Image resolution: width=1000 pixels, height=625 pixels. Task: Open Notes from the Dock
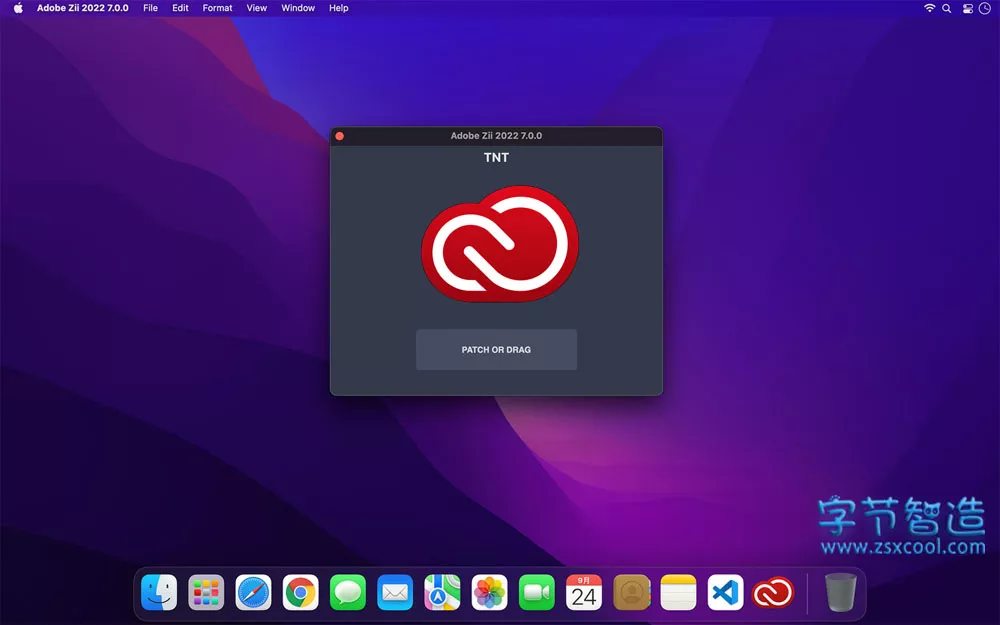click(x=678, y=592)
